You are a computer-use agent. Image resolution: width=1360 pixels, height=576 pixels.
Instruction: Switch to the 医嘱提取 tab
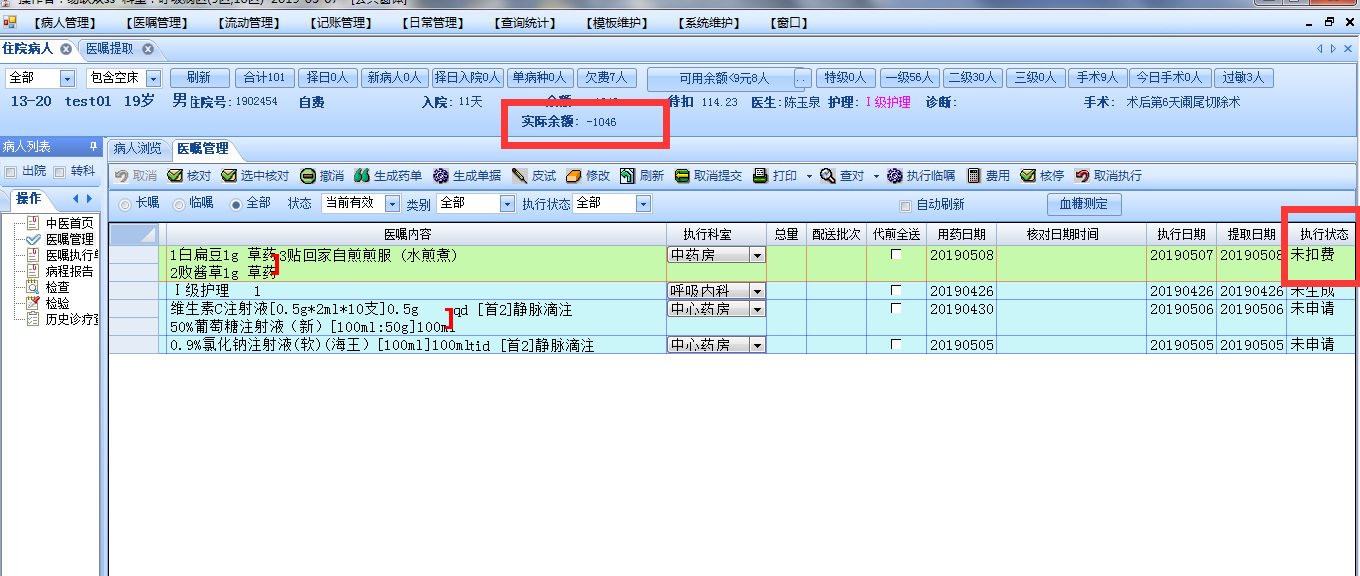tap(109, 48)
